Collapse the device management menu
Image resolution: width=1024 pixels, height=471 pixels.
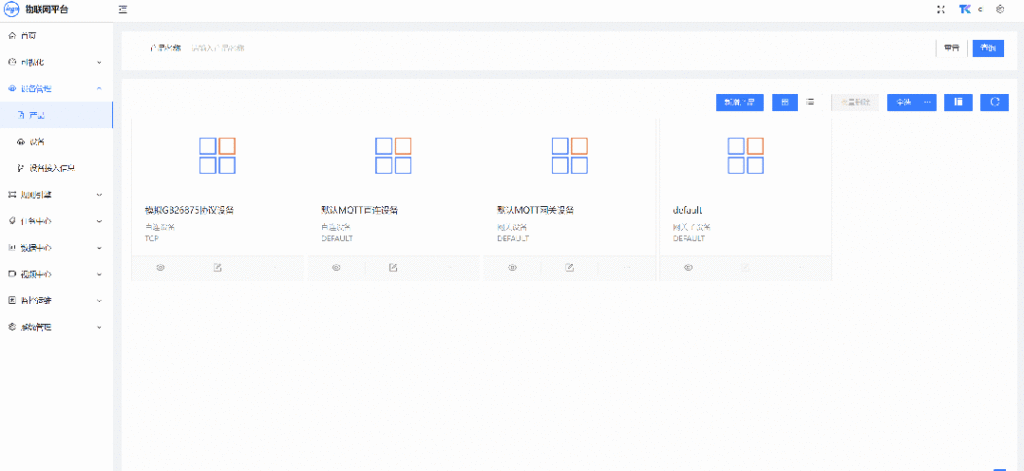click(x=56, y=89)
